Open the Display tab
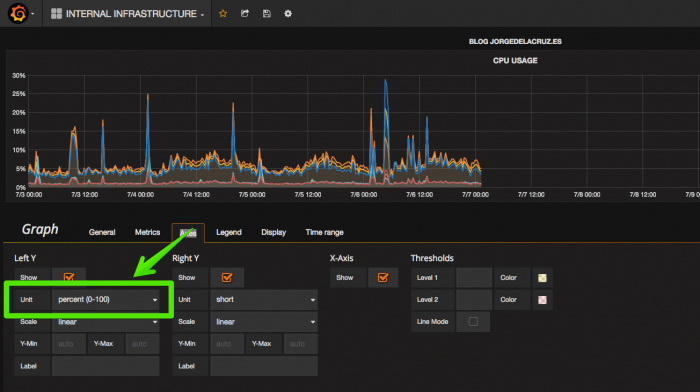The image size is (700, 392). (273, 232)
